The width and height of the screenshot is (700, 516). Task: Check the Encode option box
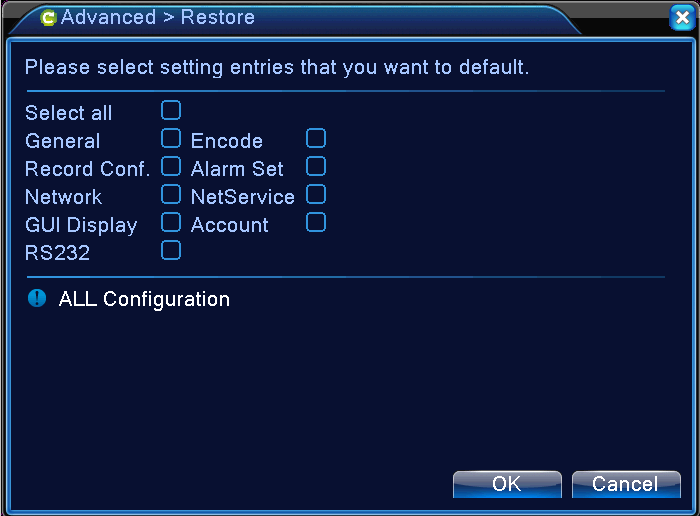point(316,138)
